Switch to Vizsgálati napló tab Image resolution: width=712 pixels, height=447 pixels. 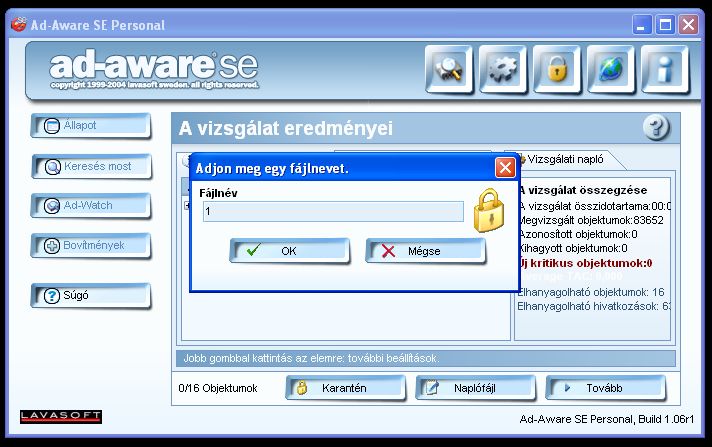(x=565, y=159)
